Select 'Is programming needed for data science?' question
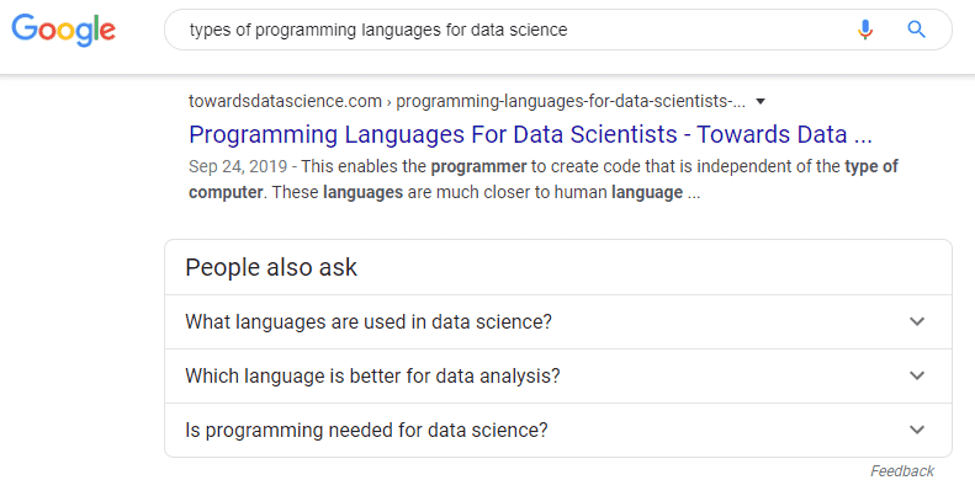The width and height of the screenshot is (975, 496). pos(366,430)
